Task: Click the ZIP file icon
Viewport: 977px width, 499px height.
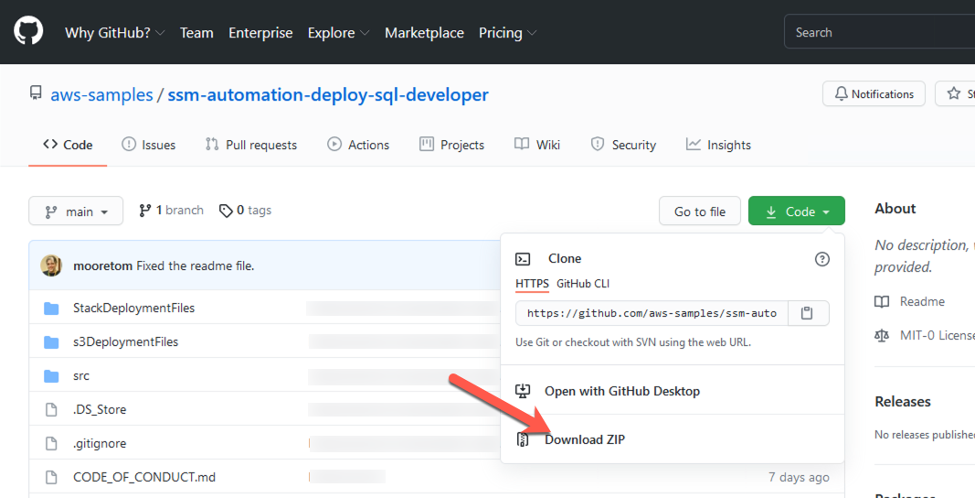Action: point(522,440)
